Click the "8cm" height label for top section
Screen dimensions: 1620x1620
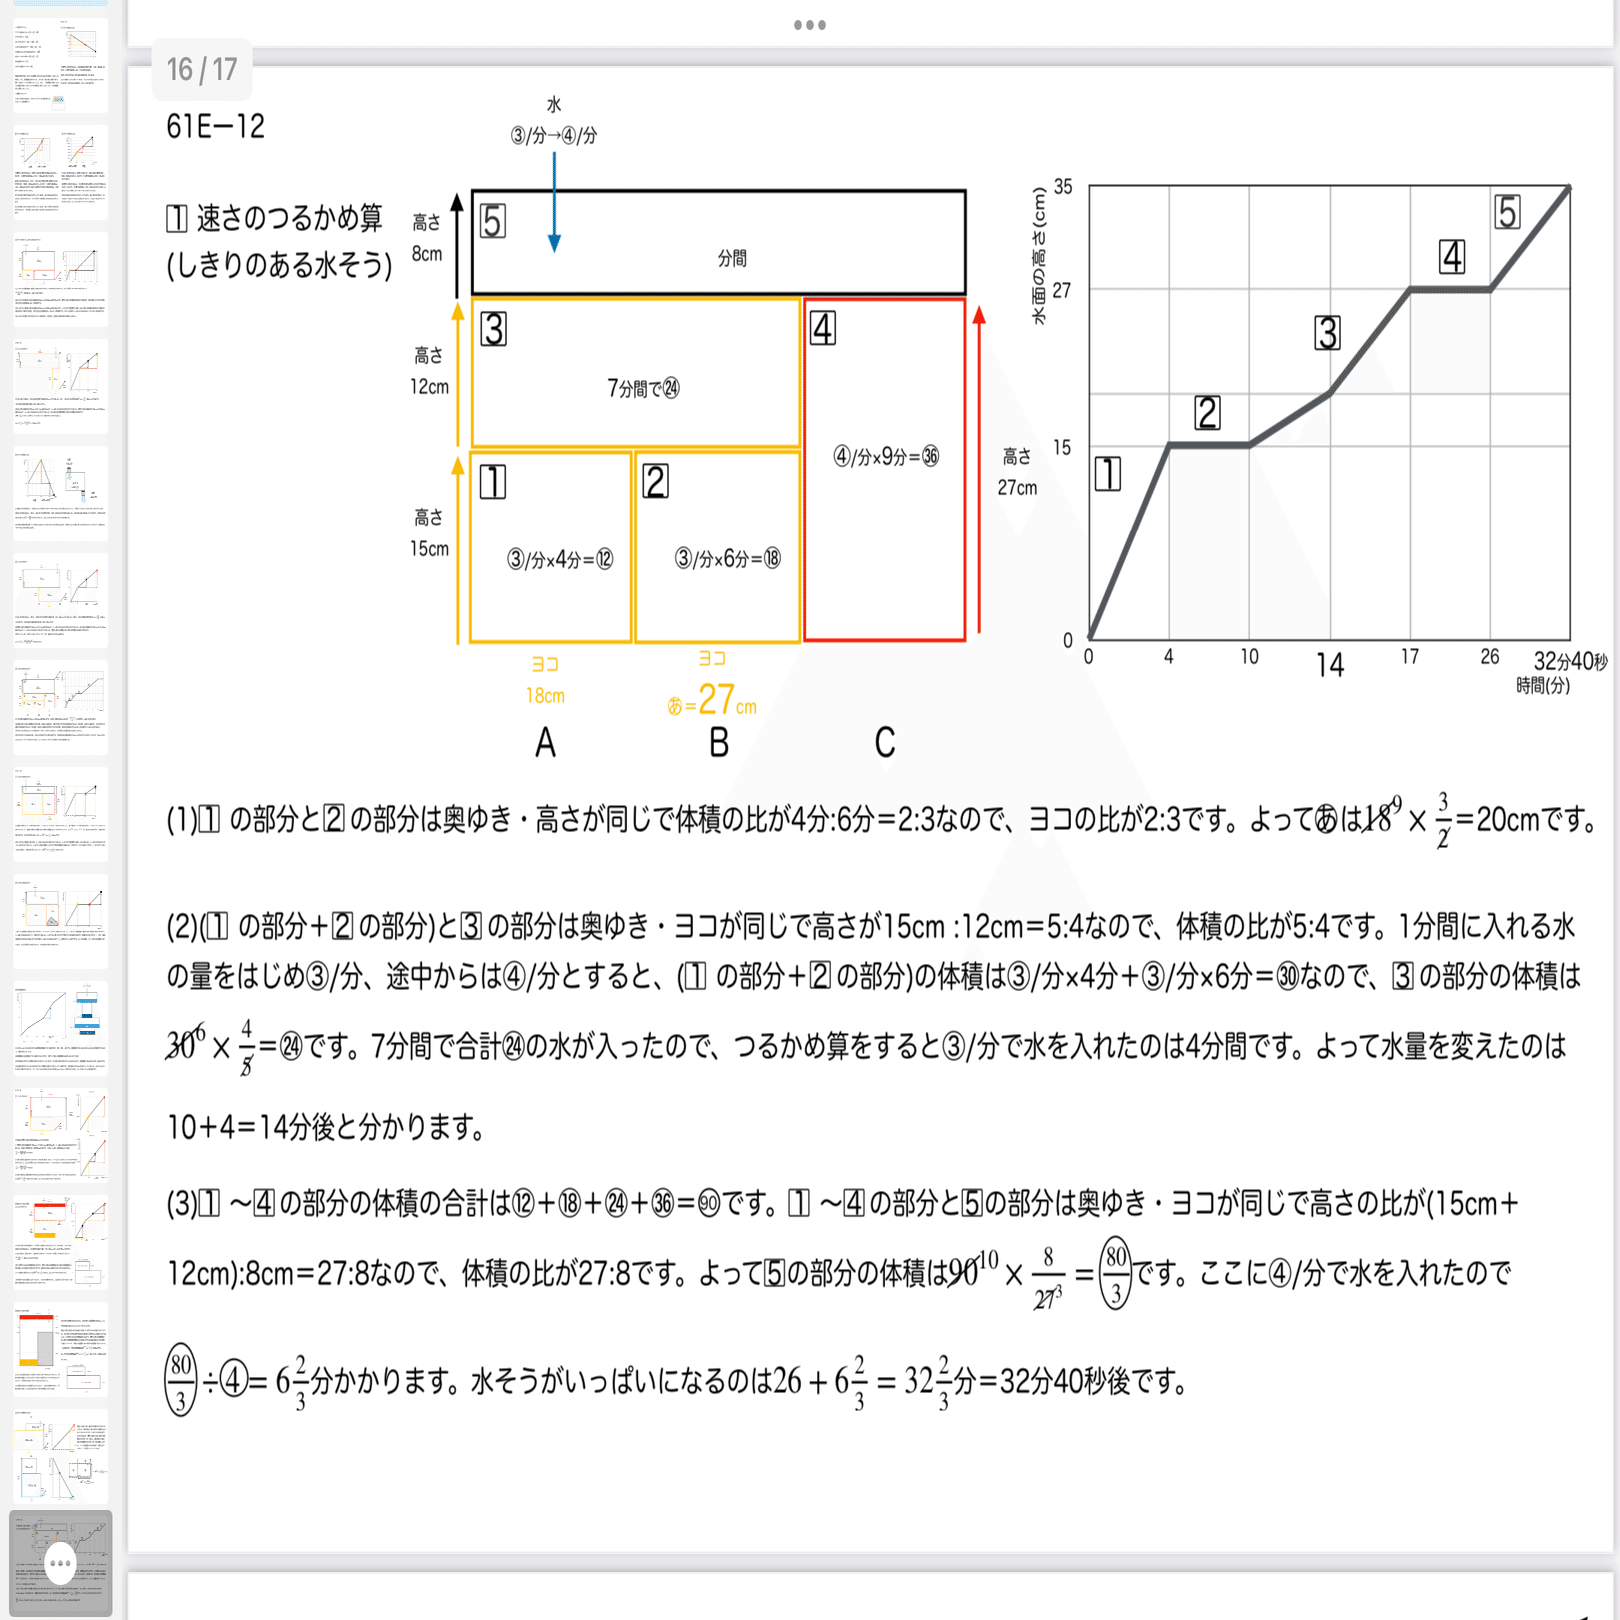pos(427,254)
